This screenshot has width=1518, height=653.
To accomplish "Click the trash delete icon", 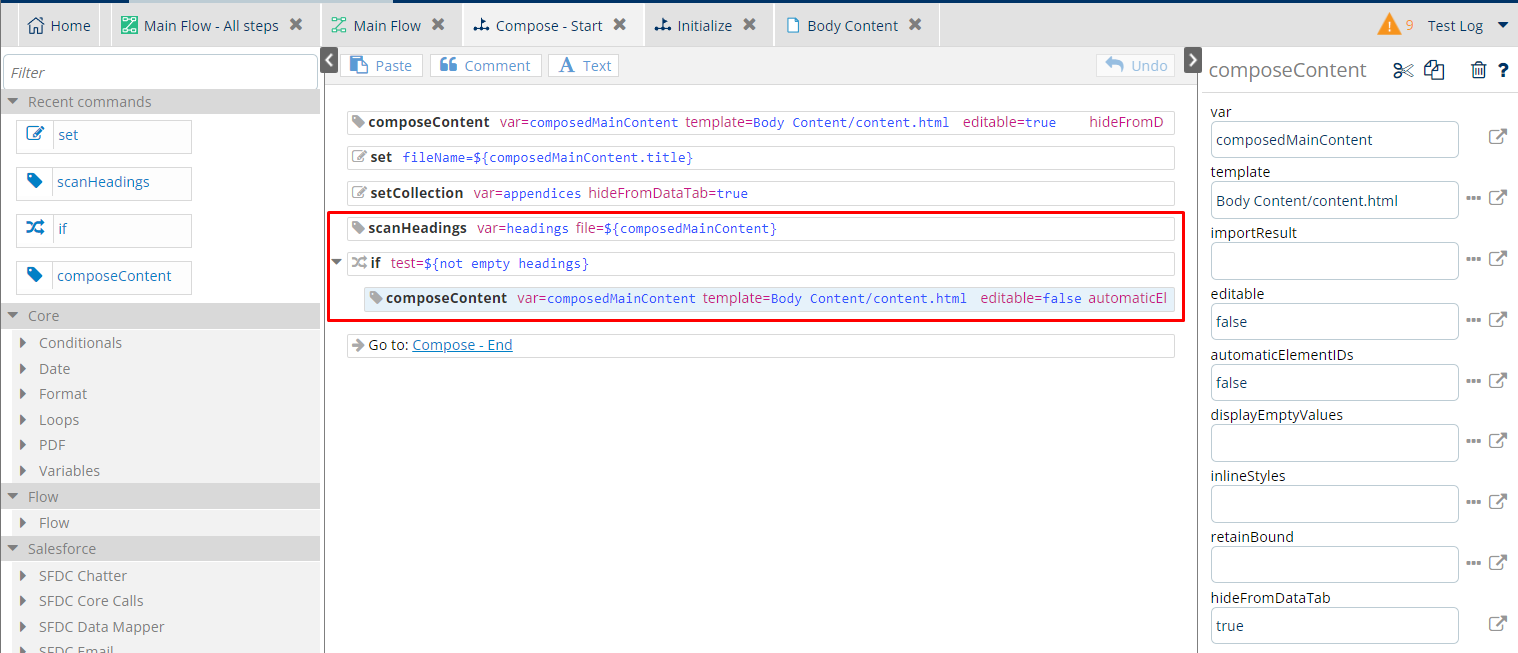I will tap(1478, 70).
